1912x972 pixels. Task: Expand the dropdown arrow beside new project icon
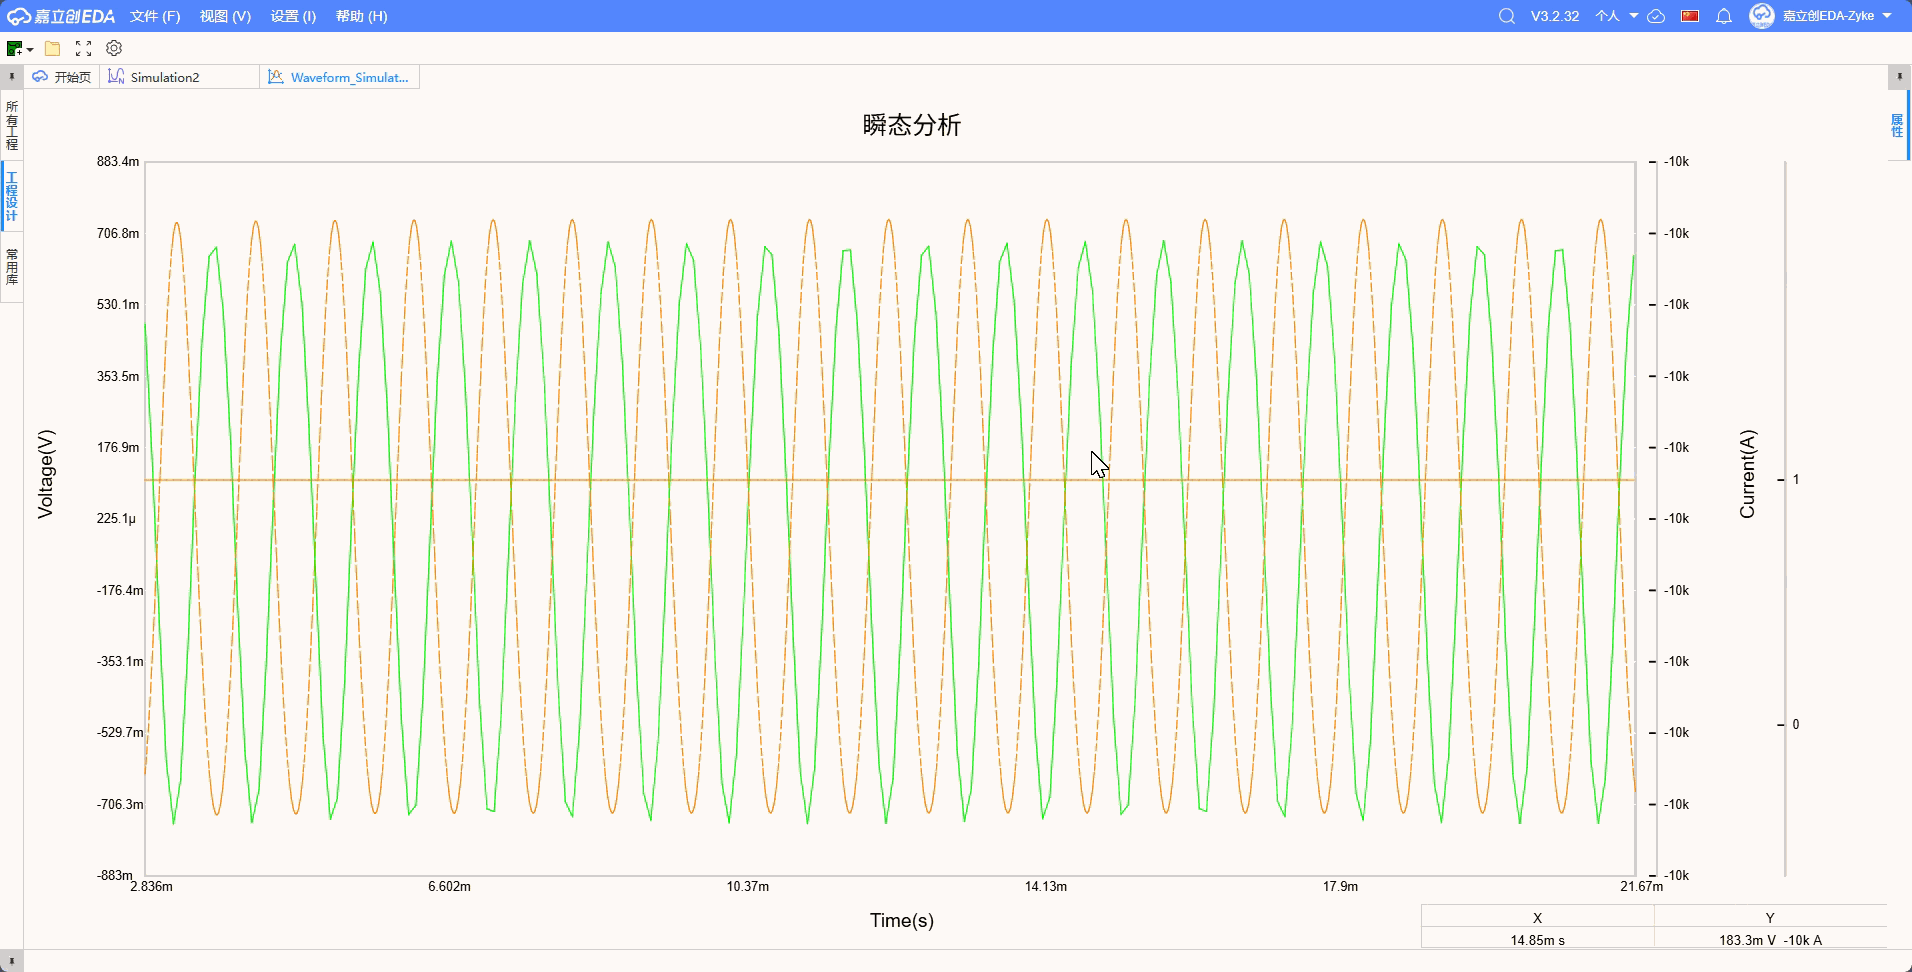tap(30, 49)
